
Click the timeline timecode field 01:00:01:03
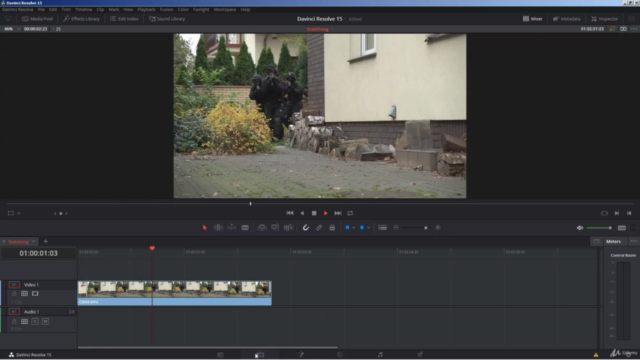click(39, 253)
